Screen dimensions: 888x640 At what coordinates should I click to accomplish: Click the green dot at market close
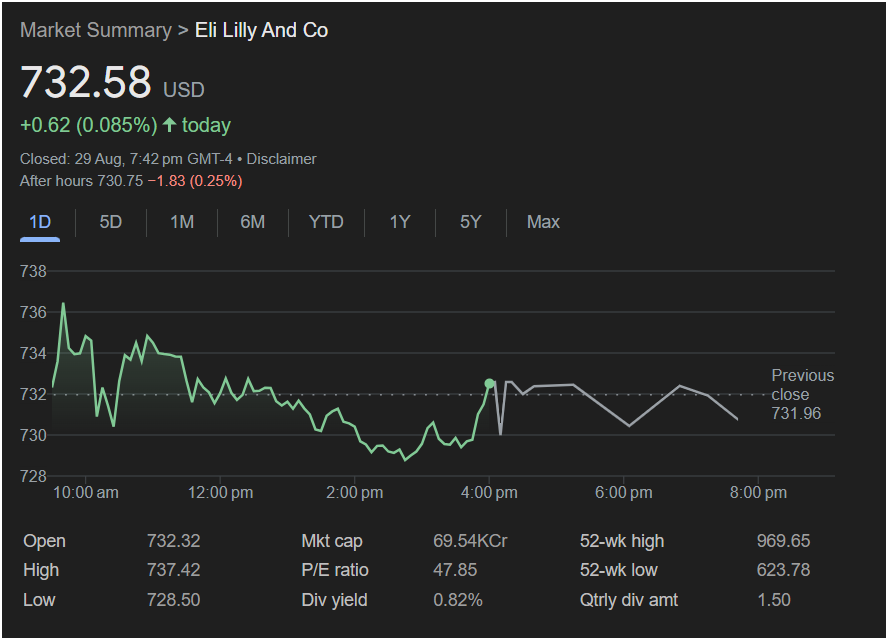pos(489,383)
